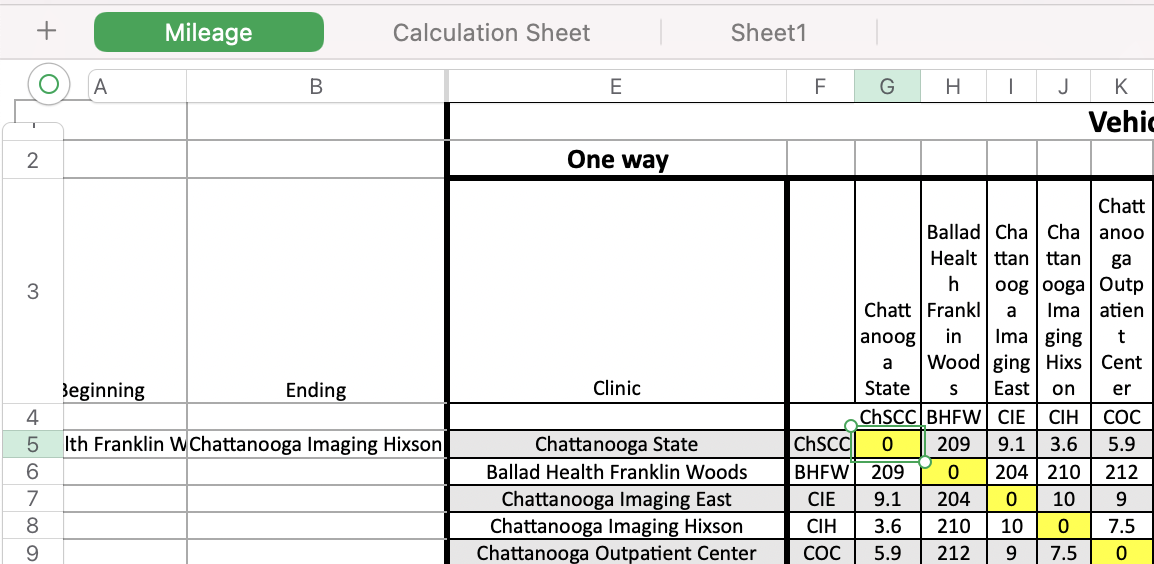This screenshot has width=1154, height=564.
Task: Click bottom-right selection handle of cell G5
Action: [924, 462]
